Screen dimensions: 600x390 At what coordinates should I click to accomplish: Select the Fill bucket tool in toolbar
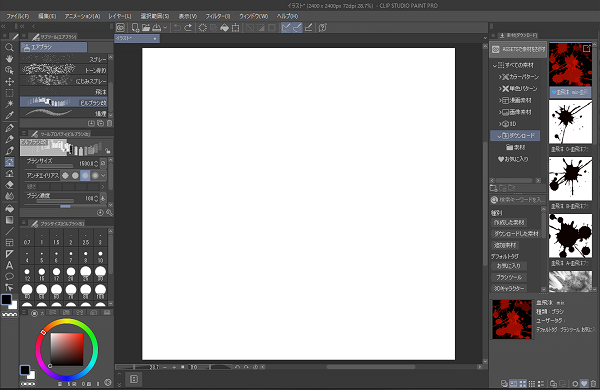point(9,209)
